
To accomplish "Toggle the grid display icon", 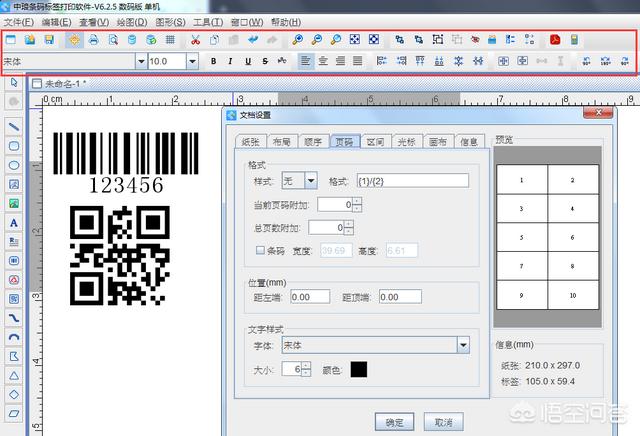I will [x=170, y=40].
